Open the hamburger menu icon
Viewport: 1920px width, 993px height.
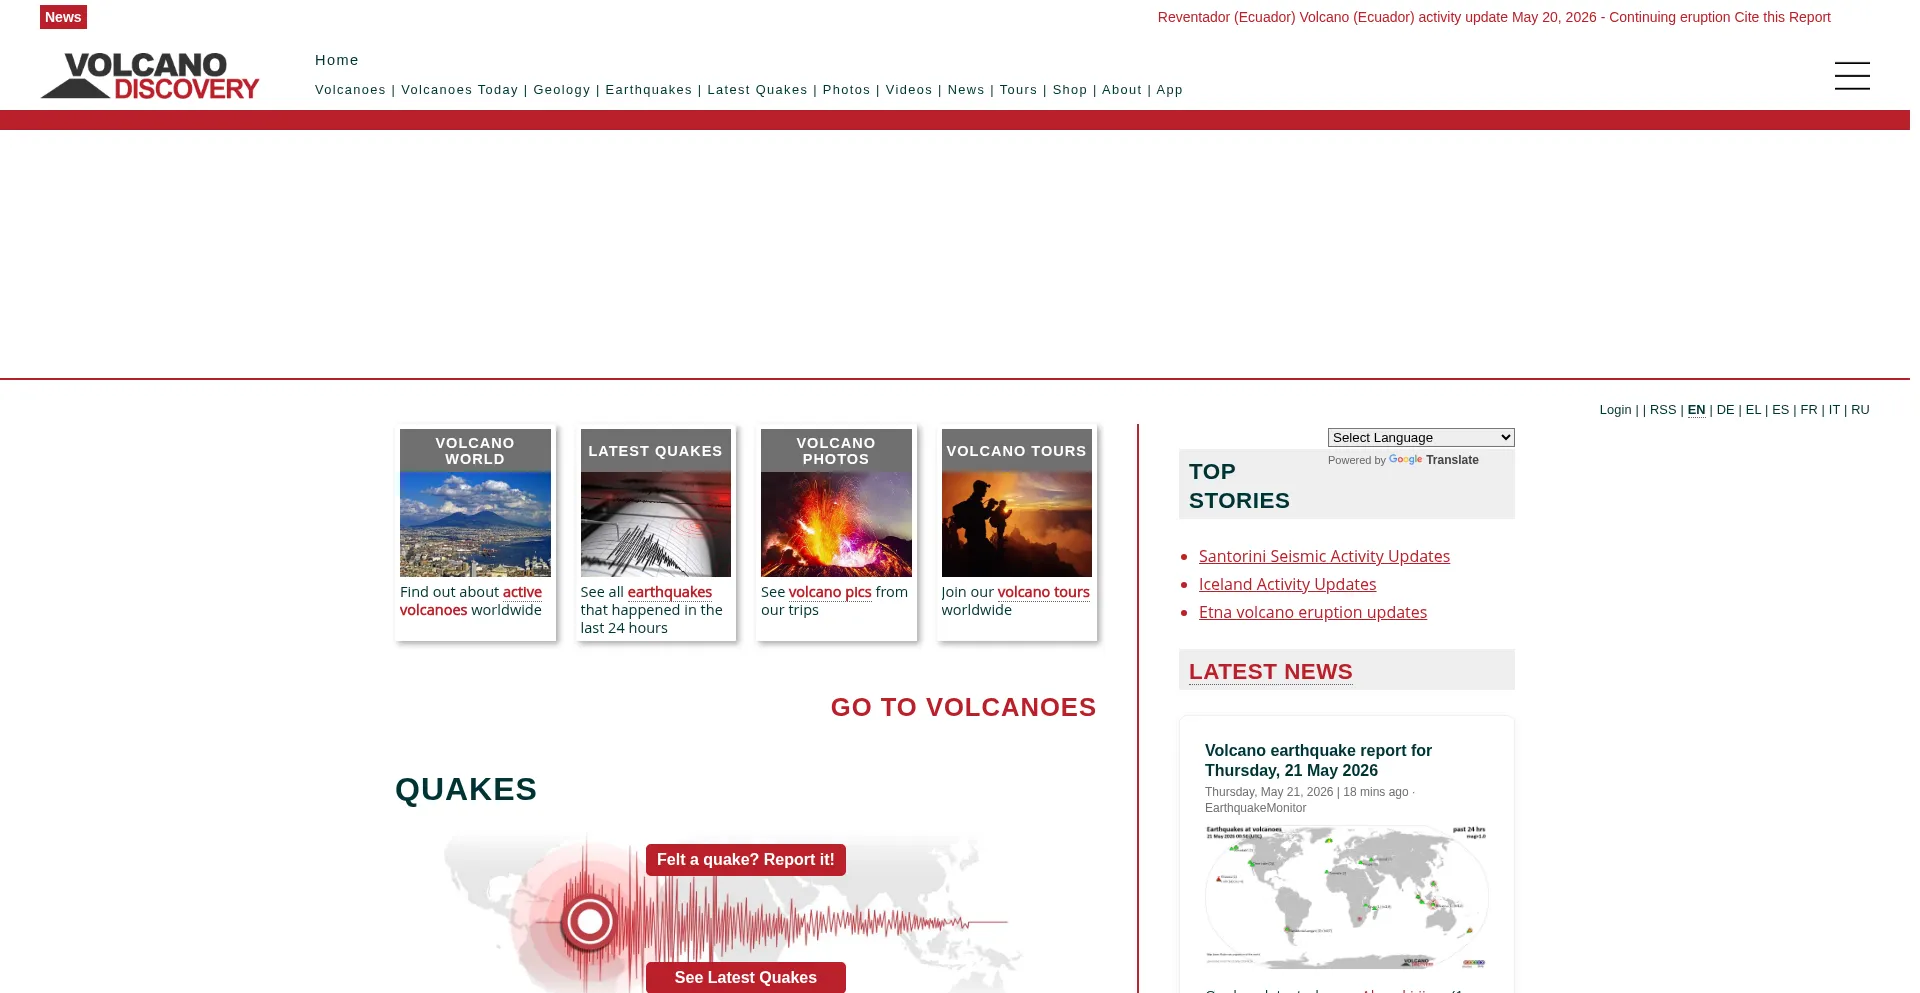point(1852,76)
